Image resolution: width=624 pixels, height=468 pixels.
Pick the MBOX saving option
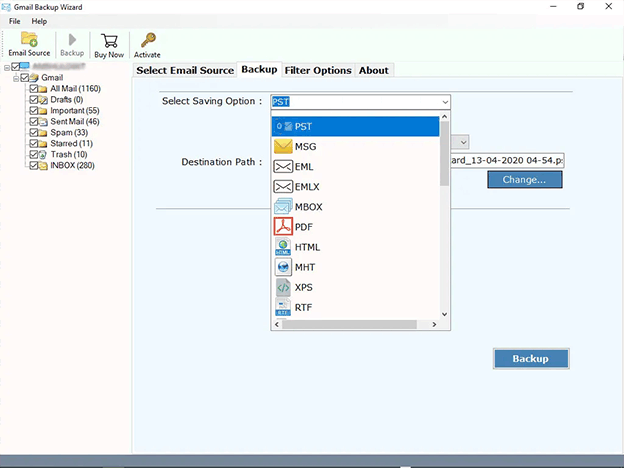(308, 207)
